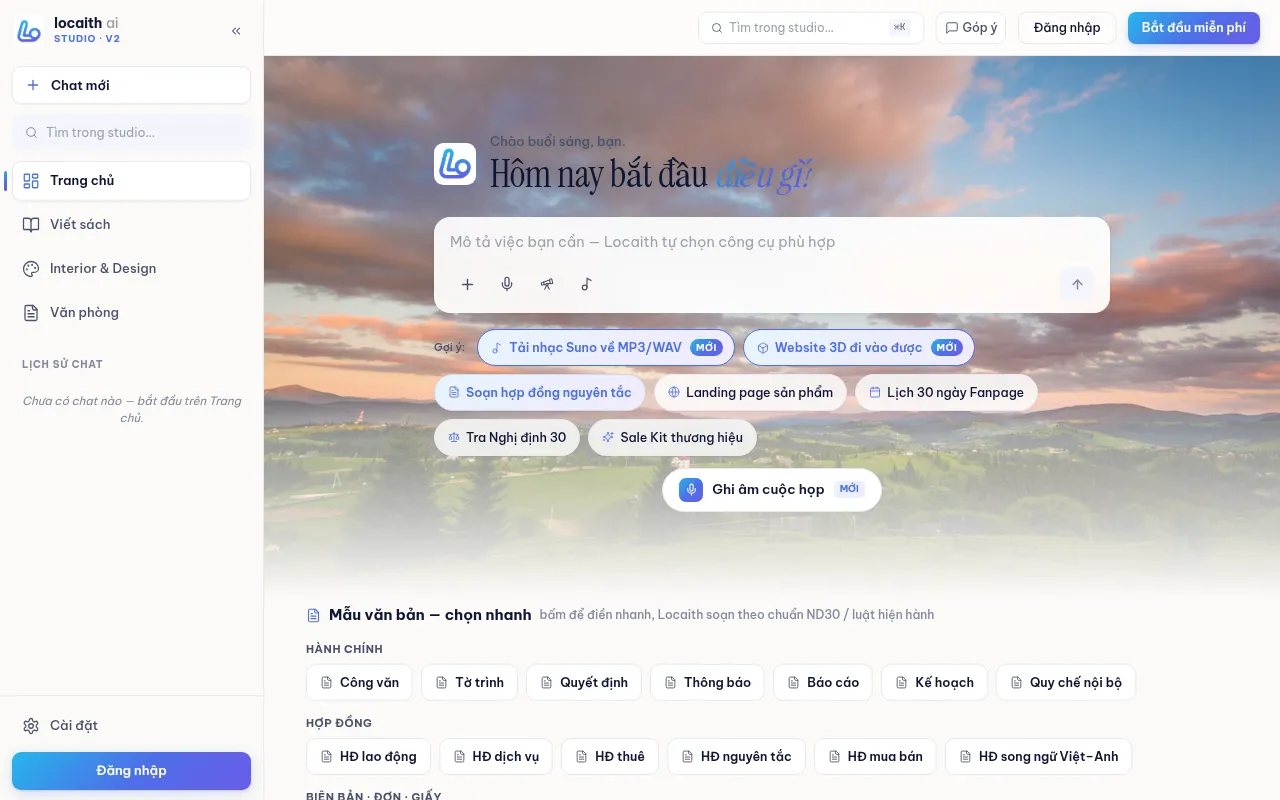The height and width of the screenshot is (800, 1280).
Task: Select the Tờ trình template
Action: point(470,682)
